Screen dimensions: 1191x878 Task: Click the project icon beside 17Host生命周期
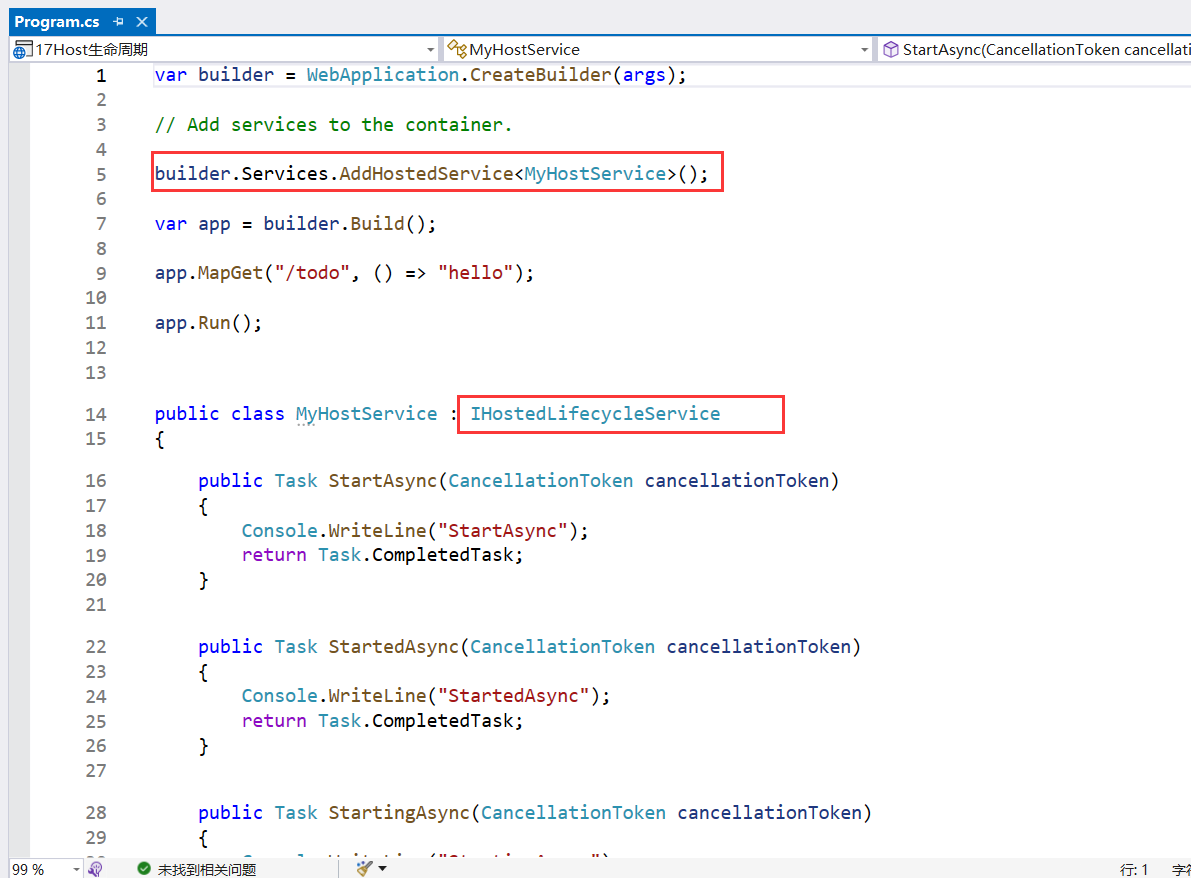(x=22, y=50)
